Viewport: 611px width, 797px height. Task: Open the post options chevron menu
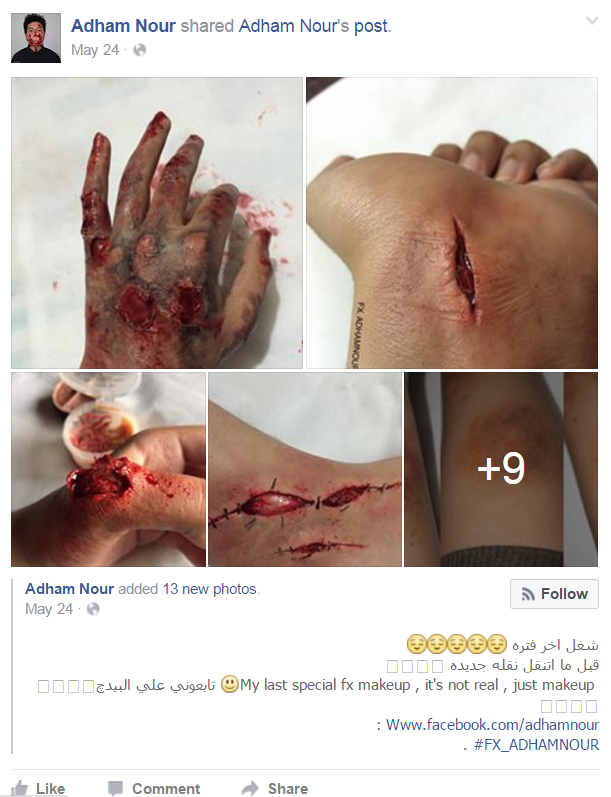pos(592,21)
